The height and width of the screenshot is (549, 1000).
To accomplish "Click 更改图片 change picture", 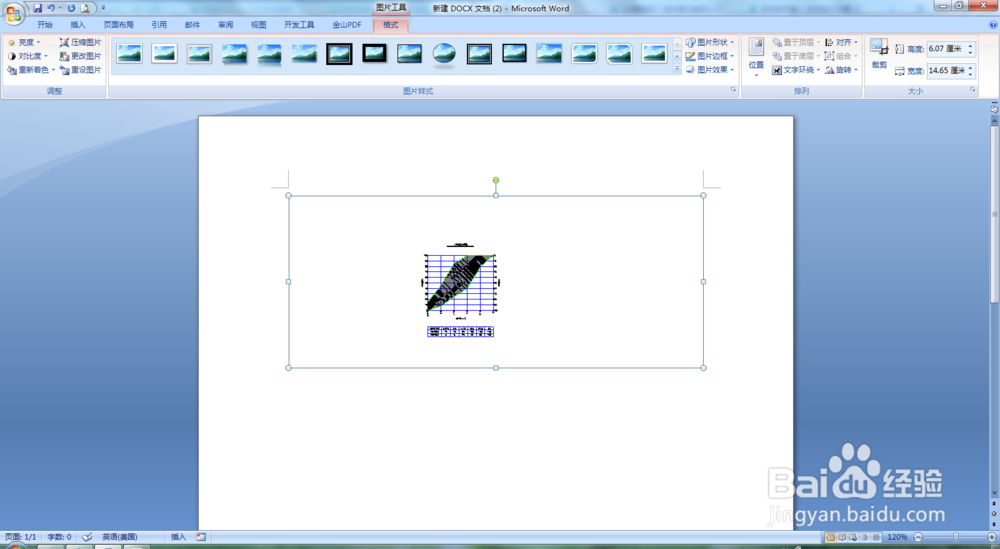I will (x=80, y=56).
